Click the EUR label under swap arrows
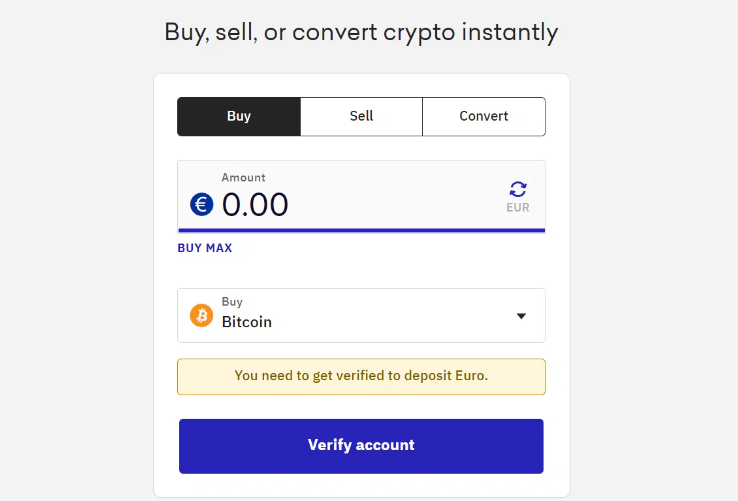This screenshot has width=738, height=501. (x=518, y=208)
